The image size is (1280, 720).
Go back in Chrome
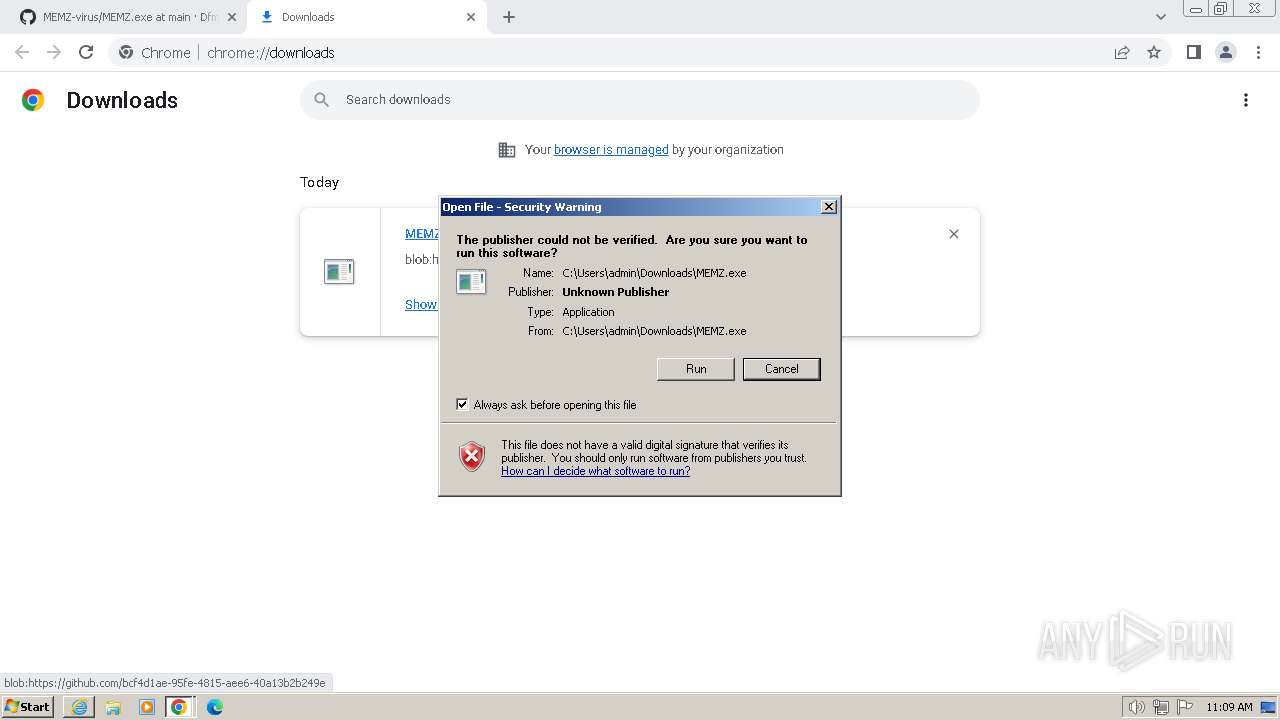(x=22, y=53)
